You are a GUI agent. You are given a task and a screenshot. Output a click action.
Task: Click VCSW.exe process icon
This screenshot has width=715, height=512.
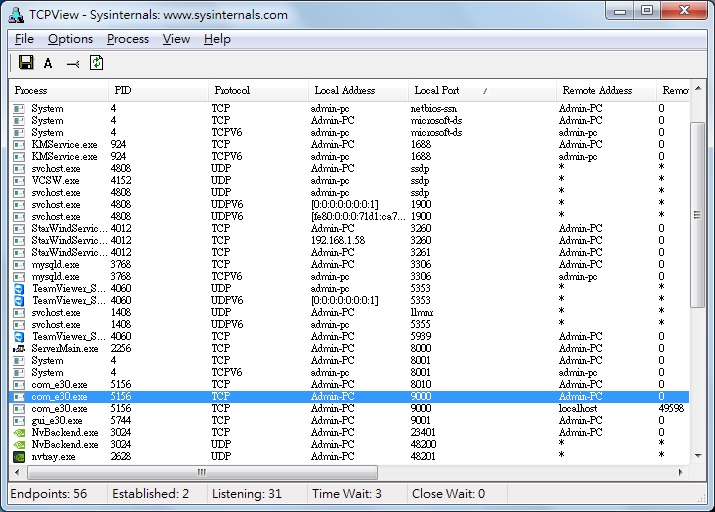(19, 181)
